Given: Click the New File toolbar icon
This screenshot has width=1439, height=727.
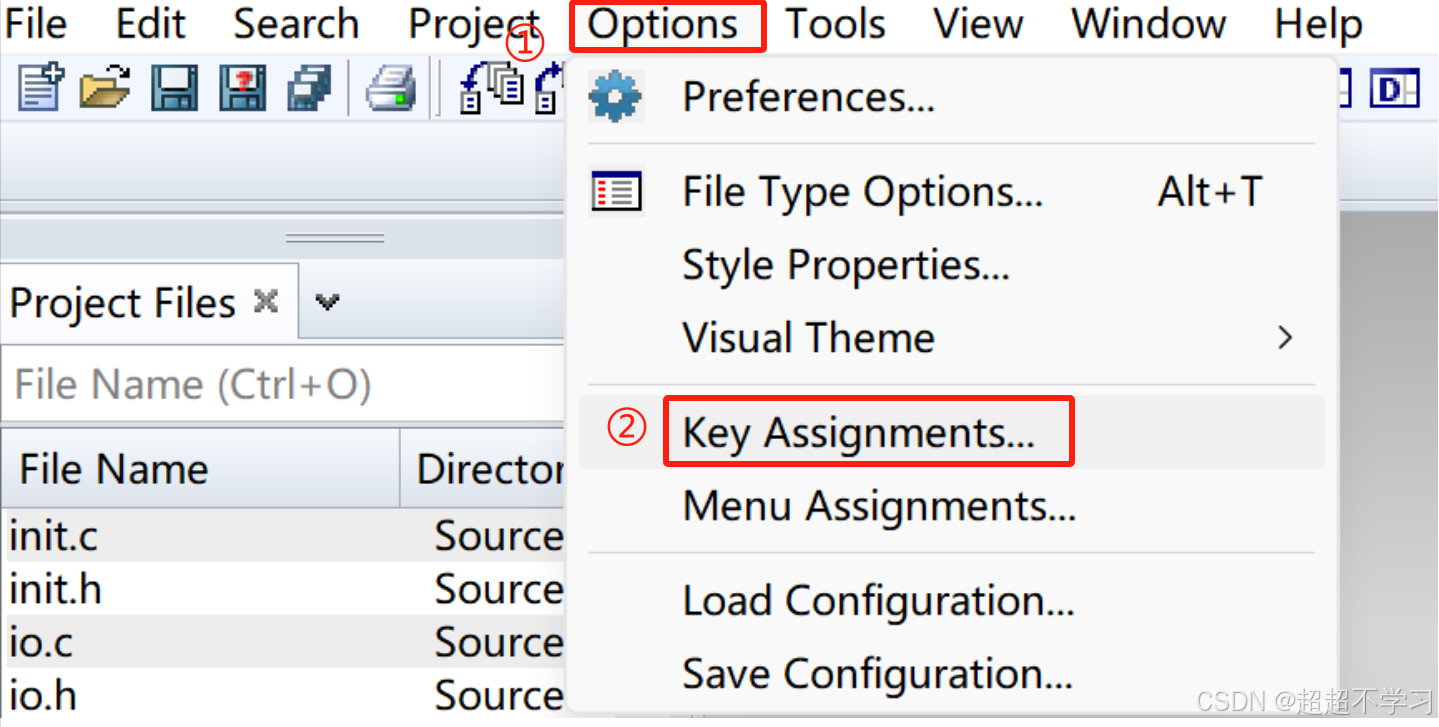Looking at the screenshot, I should pos(41,88).
